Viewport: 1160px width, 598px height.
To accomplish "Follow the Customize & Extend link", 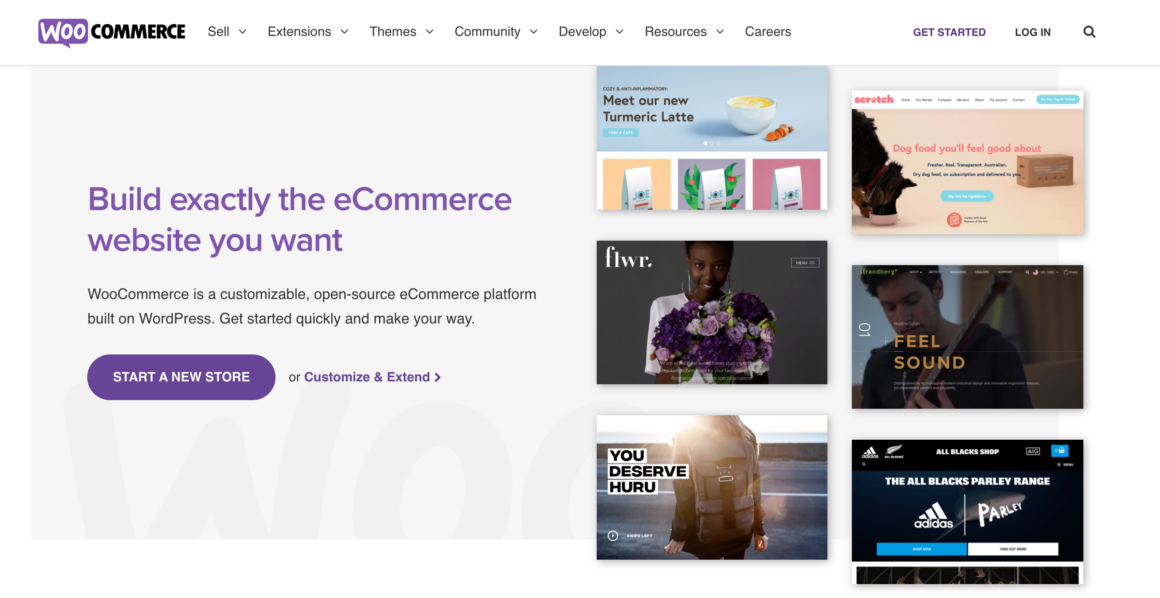I will [x=372, y=377].
